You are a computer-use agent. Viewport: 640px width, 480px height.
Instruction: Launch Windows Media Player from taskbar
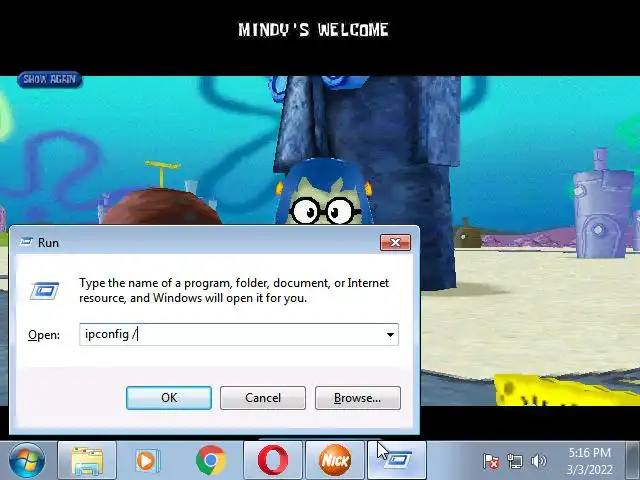147,461
